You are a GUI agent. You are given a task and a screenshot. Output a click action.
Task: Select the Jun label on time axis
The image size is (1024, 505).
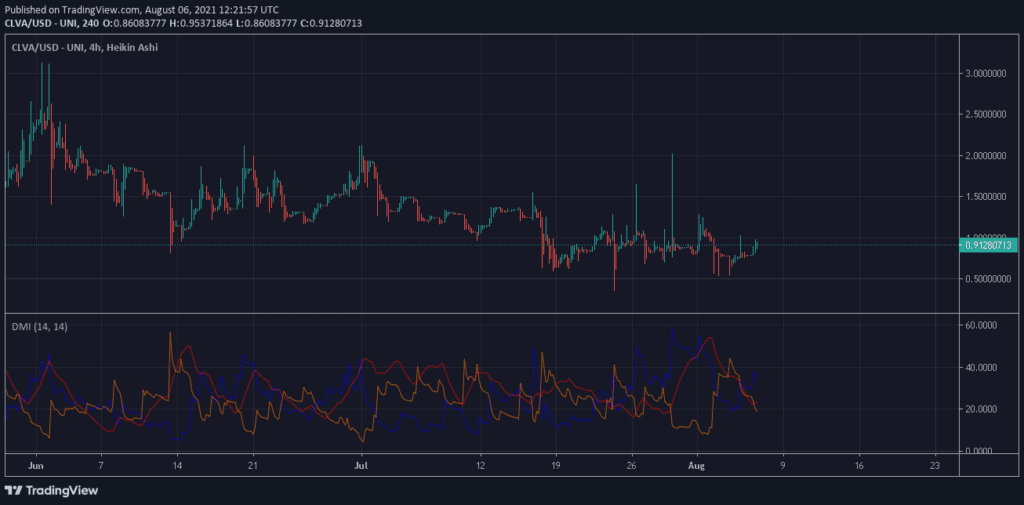coord(38,466)
